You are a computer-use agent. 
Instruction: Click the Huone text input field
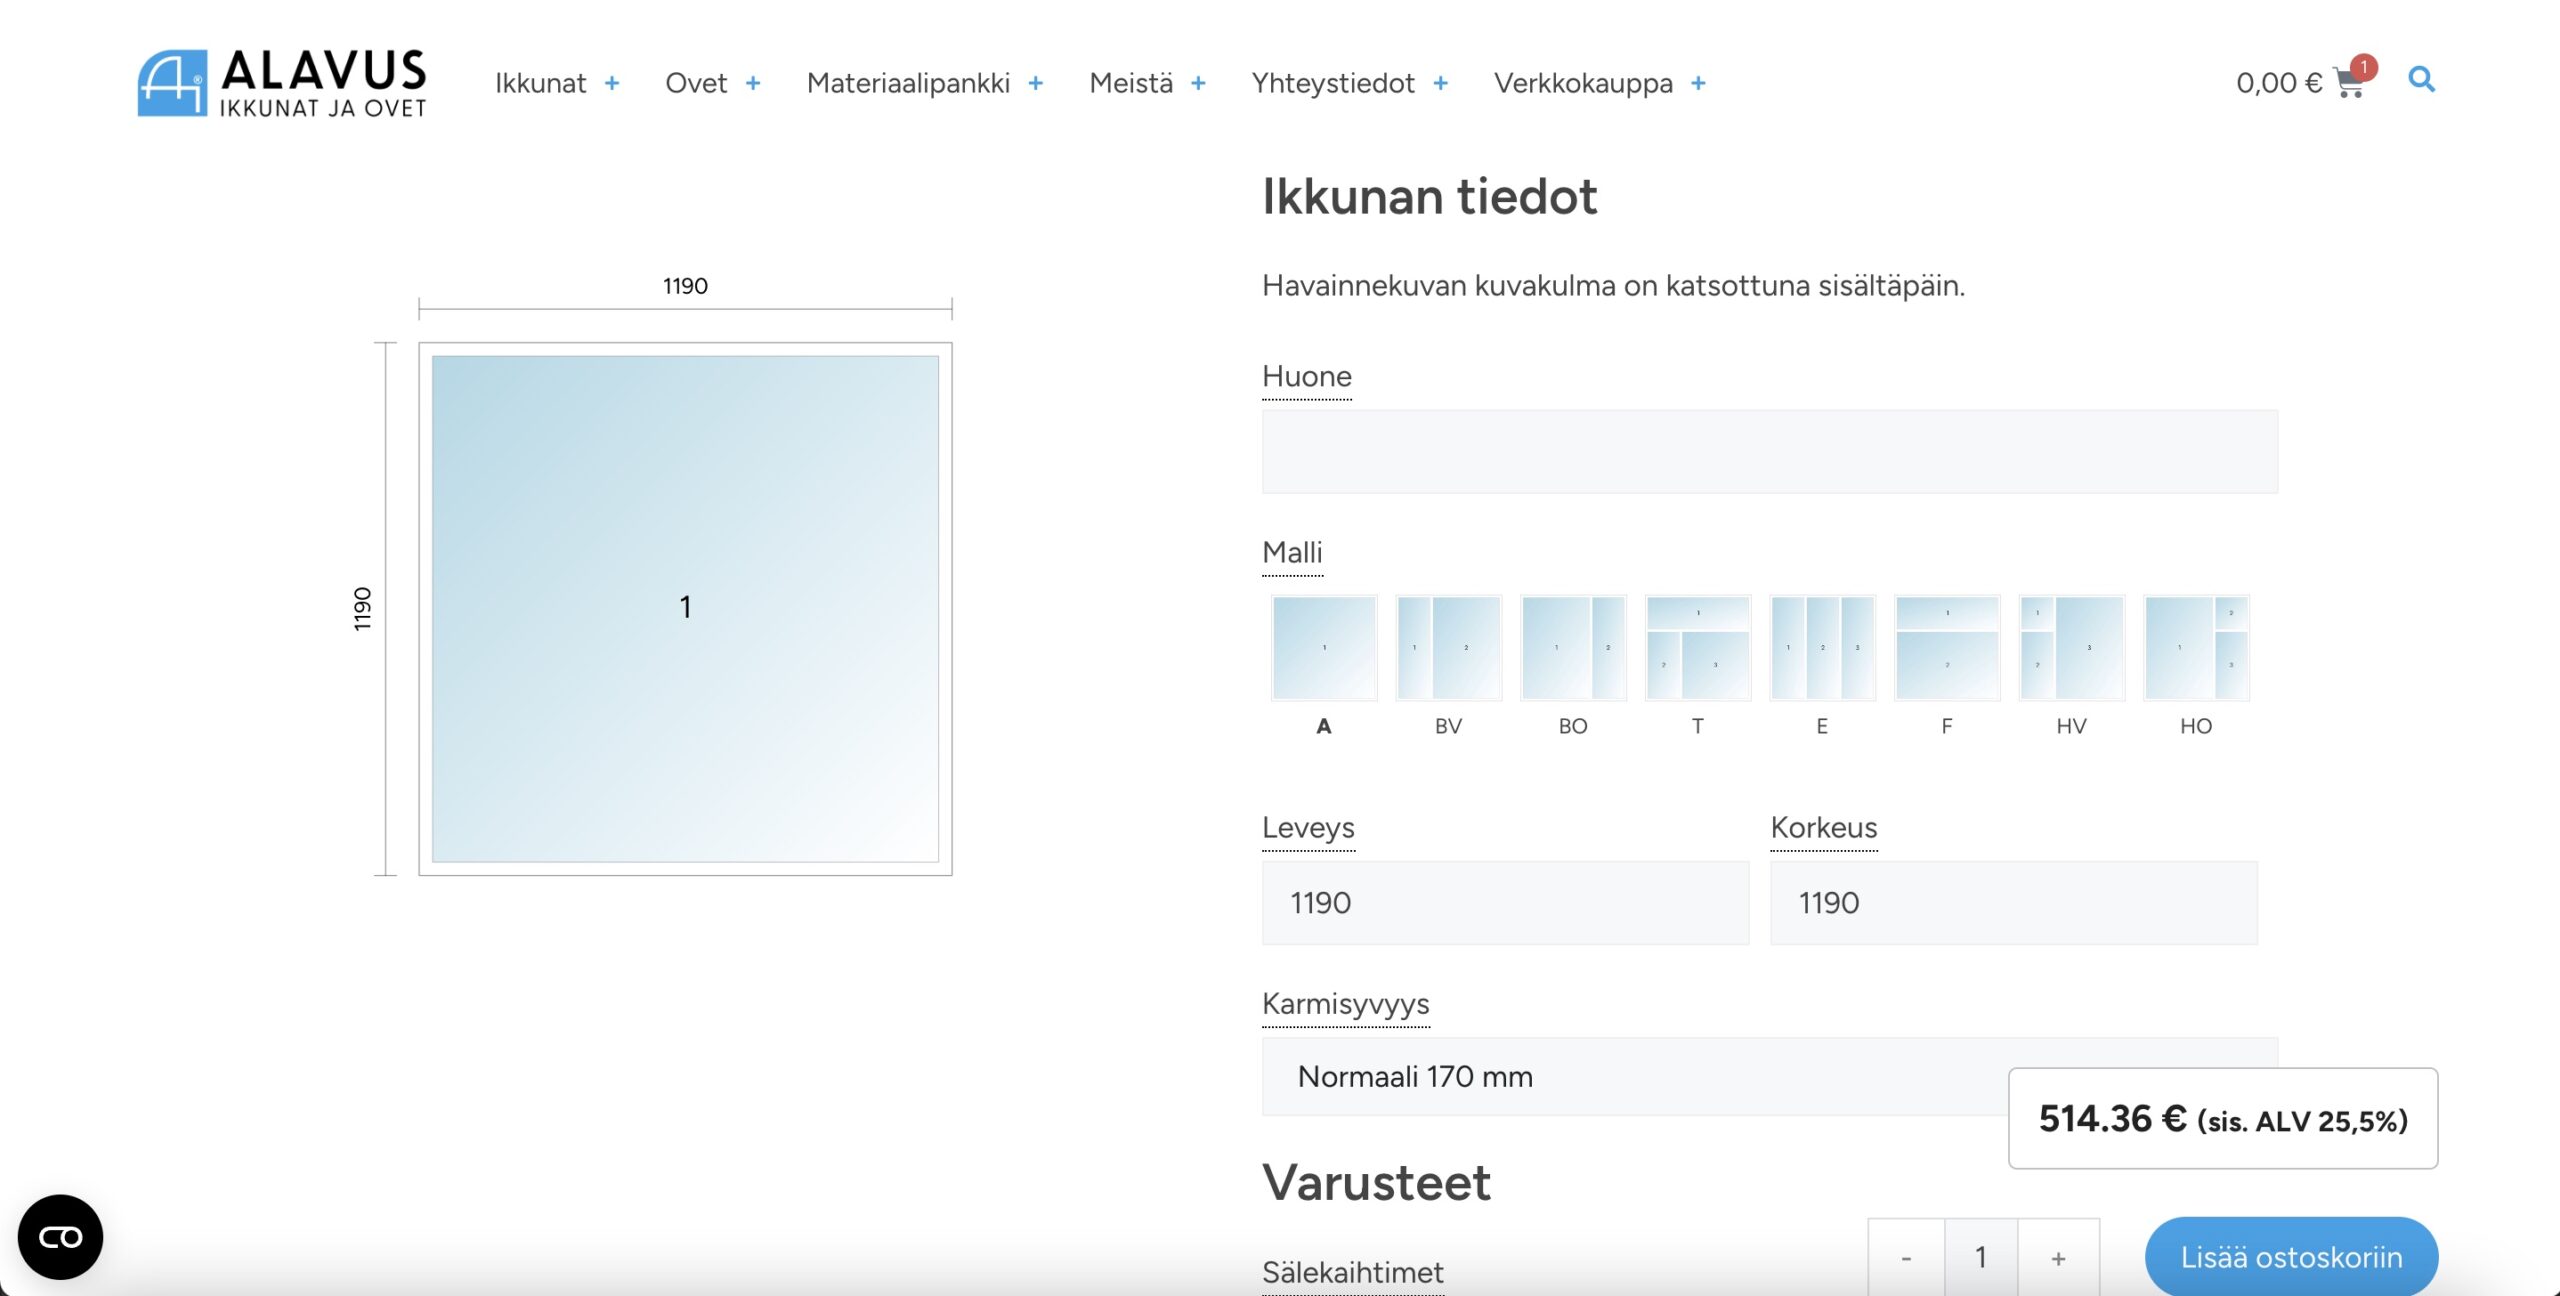[1769, 451]
